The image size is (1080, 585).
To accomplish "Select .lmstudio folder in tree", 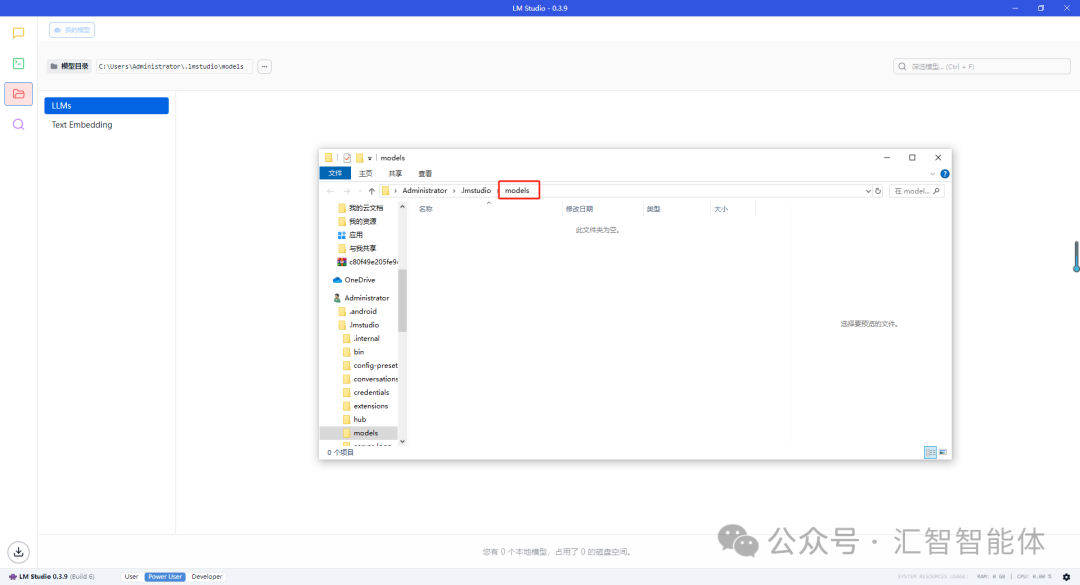I will pos(358,325).
